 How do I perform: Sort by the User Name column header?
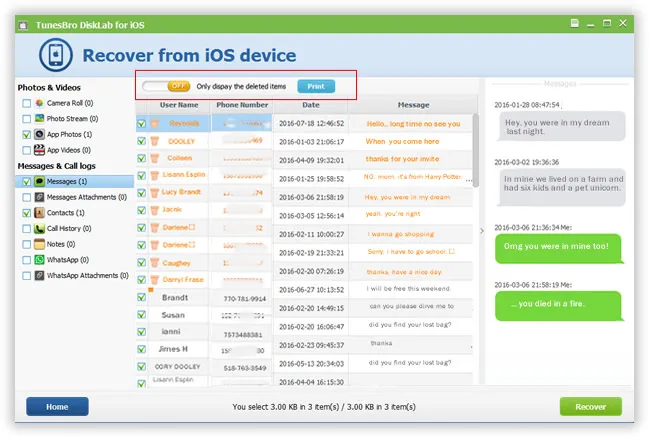point(179,105)
